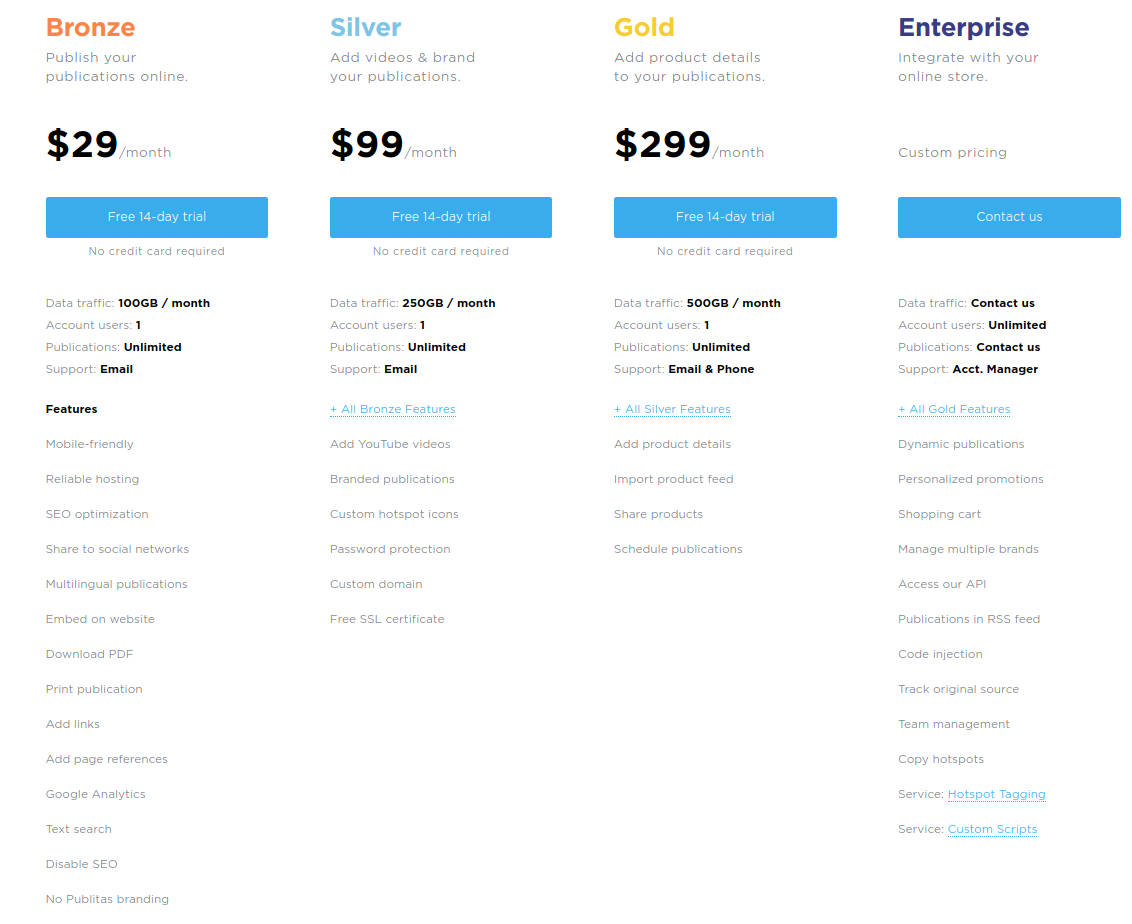Click the Free SSL certificate feature

tap(387, 619)
